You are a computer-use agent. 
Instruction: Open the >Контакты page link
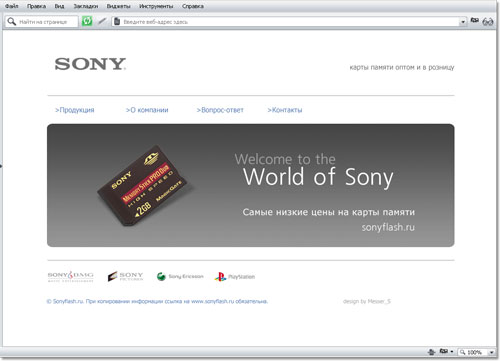tap(285, 110)
